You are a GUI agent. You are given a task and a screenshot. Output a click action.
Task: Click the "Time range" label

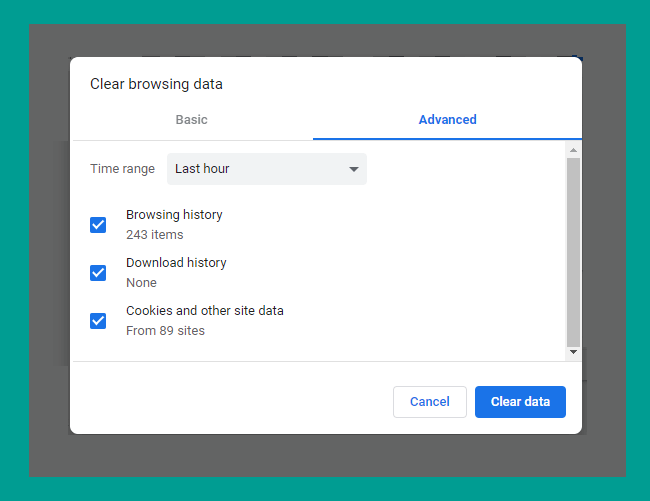pos(122,169)
